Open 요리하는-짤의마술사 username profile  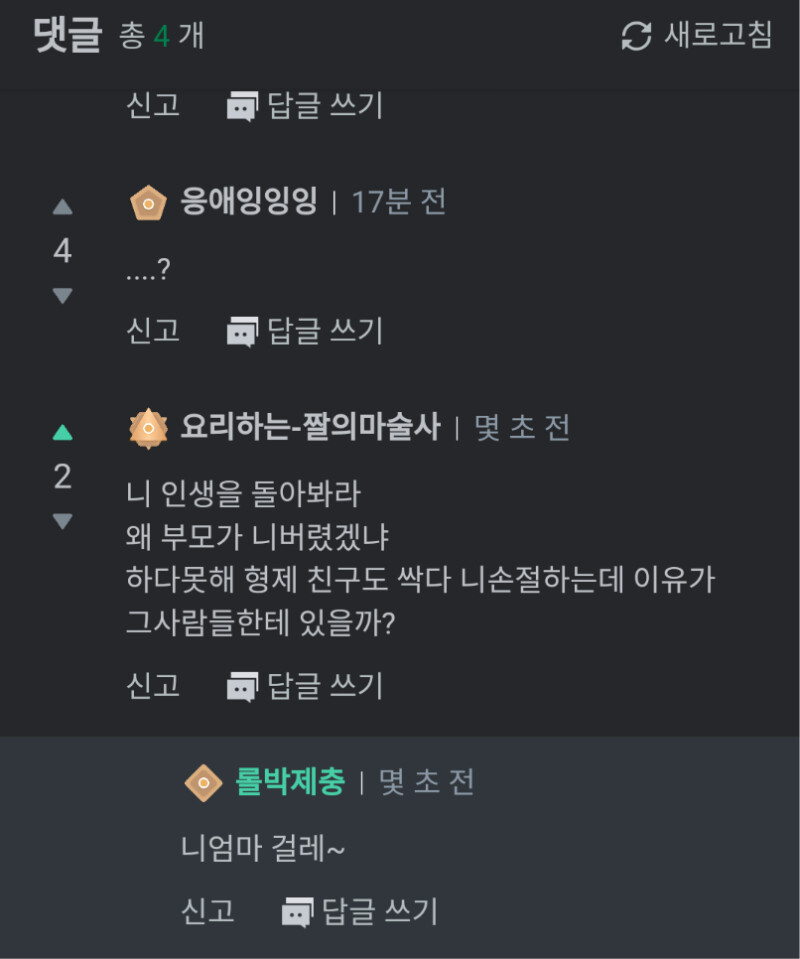310,428
